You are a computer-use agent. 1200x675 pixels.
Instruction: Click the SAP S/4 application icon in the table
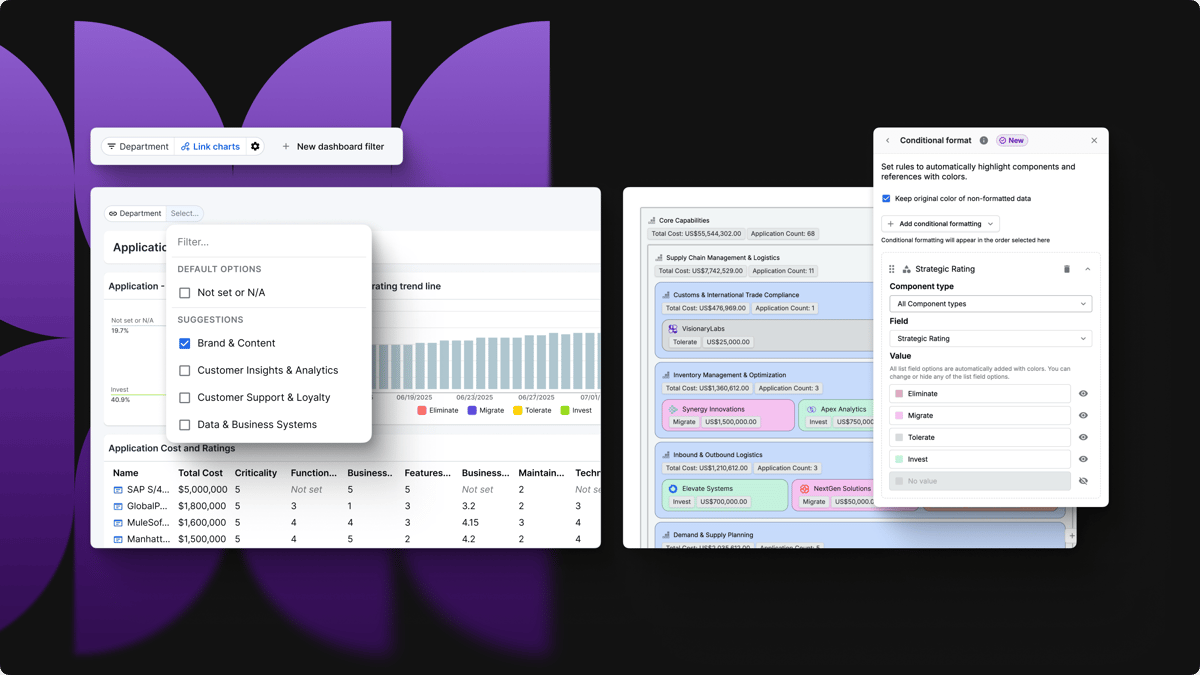[119, 489]
